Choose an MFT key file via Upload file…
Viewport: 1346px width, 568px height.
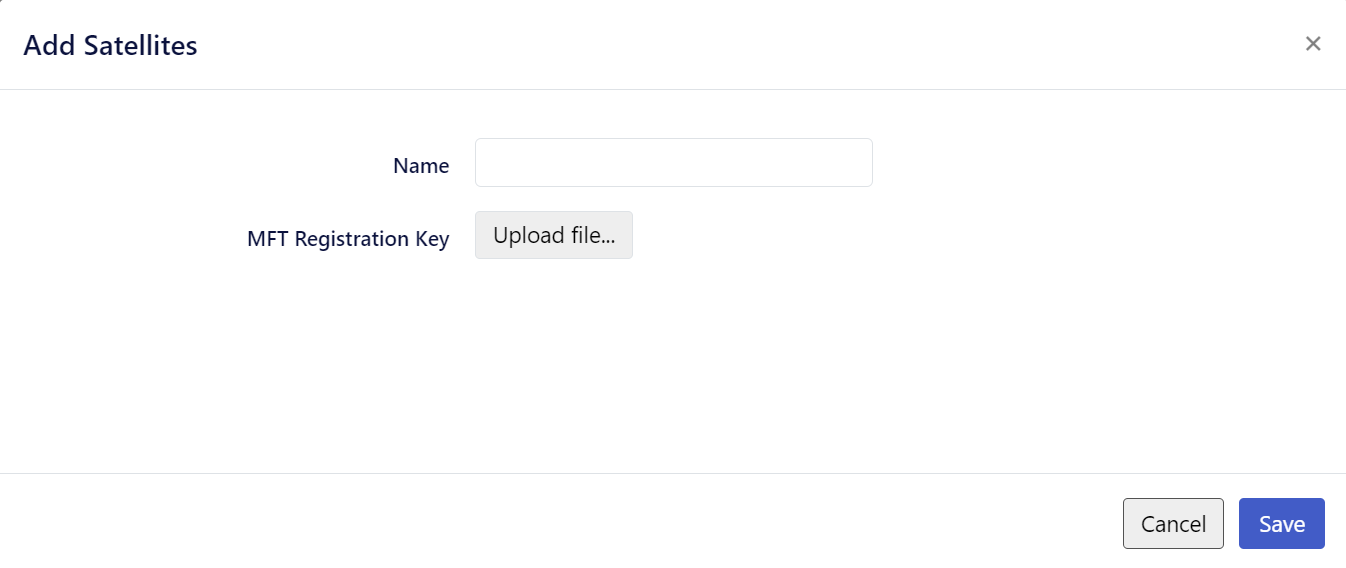[x=553, y=235]
